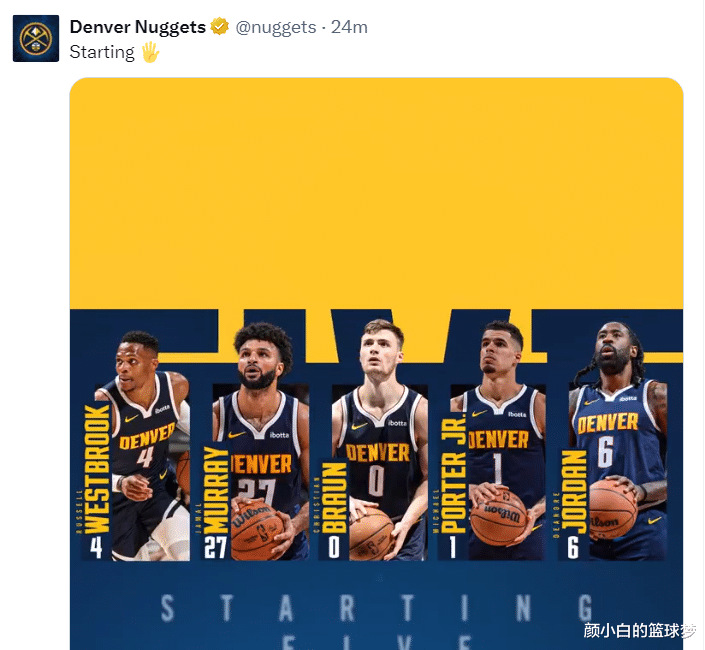Click the raised hand emoji
Viewport: 705px width, 650px height.
[x=150, y=52]
